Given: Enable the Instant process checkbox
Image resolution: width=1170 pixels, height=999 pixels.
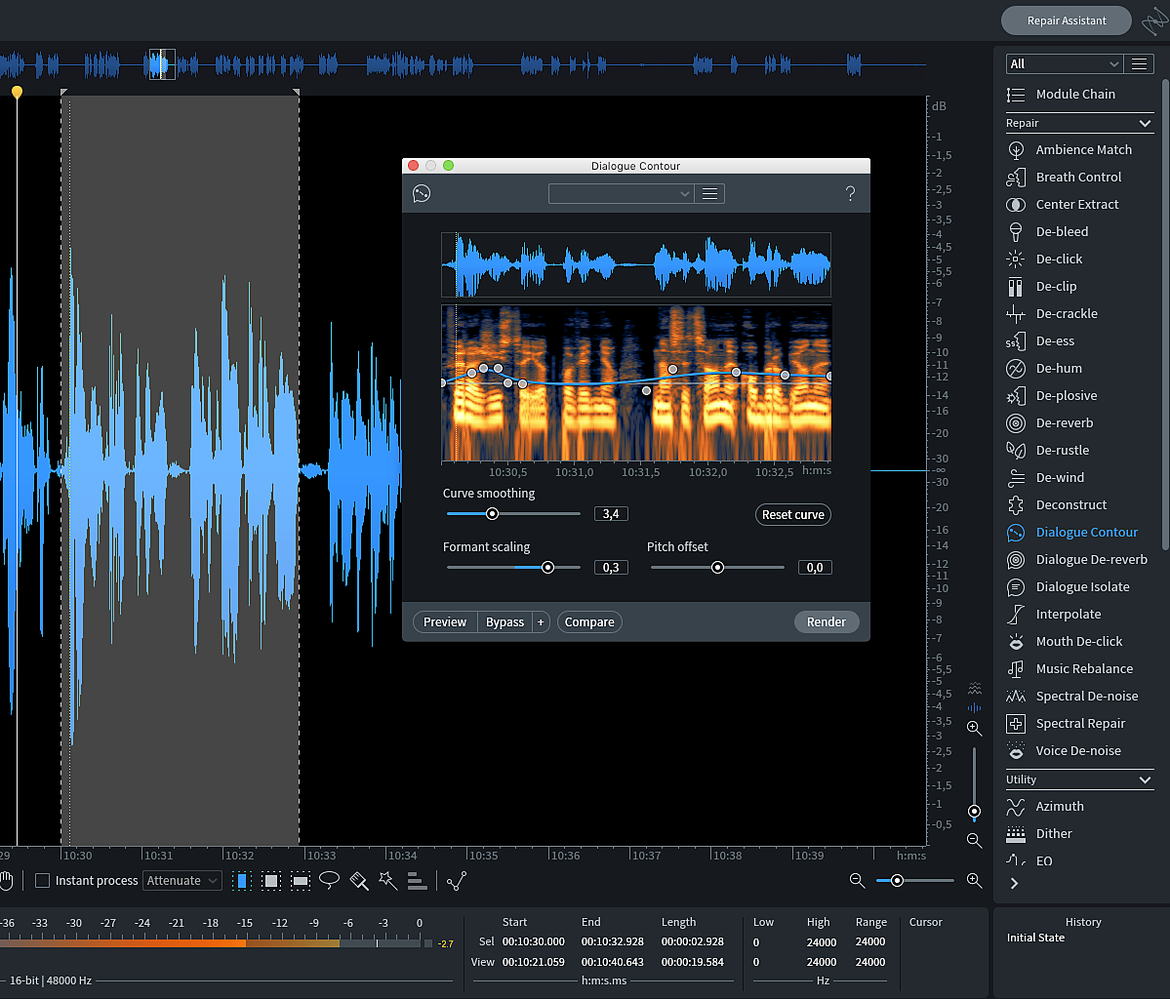Looking at the screenshot, I should 43,881.
